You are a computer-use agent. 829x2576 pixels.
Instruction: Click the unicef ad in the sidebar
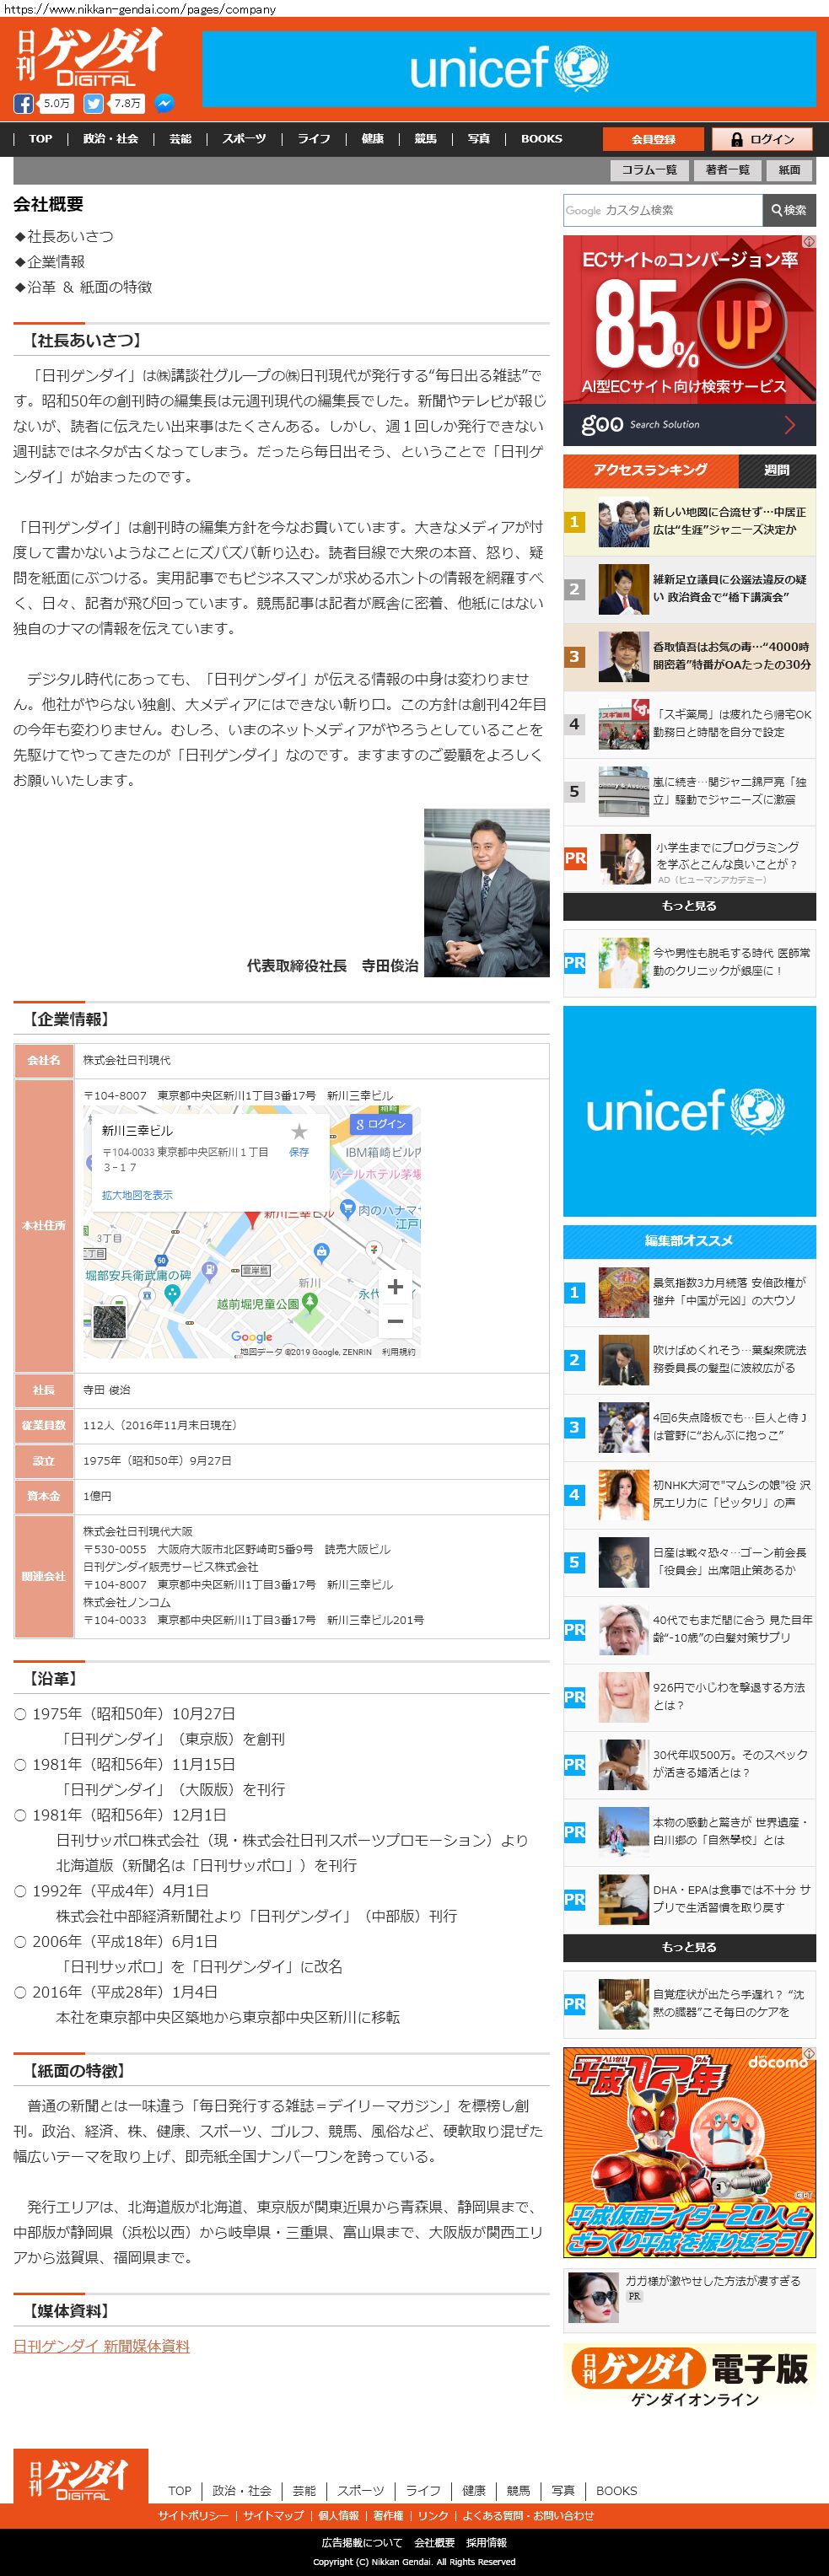[x=689, y=1111]
